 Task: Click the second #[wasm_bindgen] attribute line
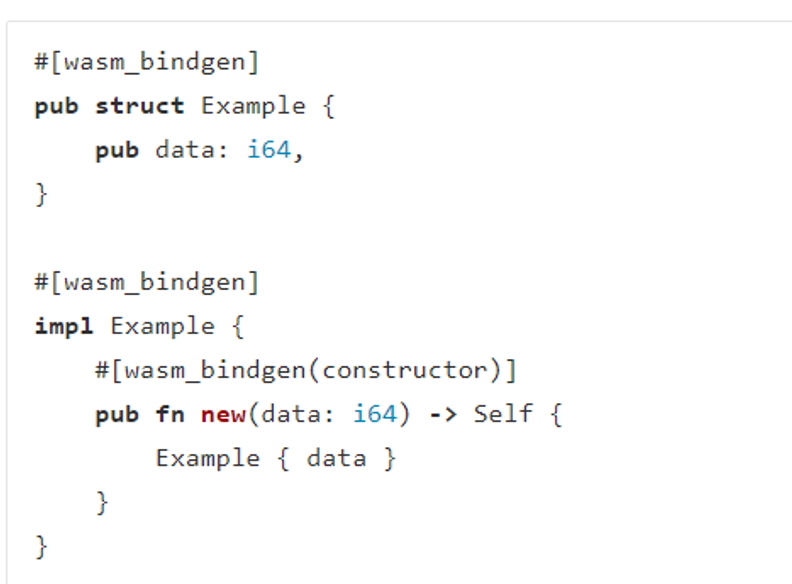pos(146,282)
